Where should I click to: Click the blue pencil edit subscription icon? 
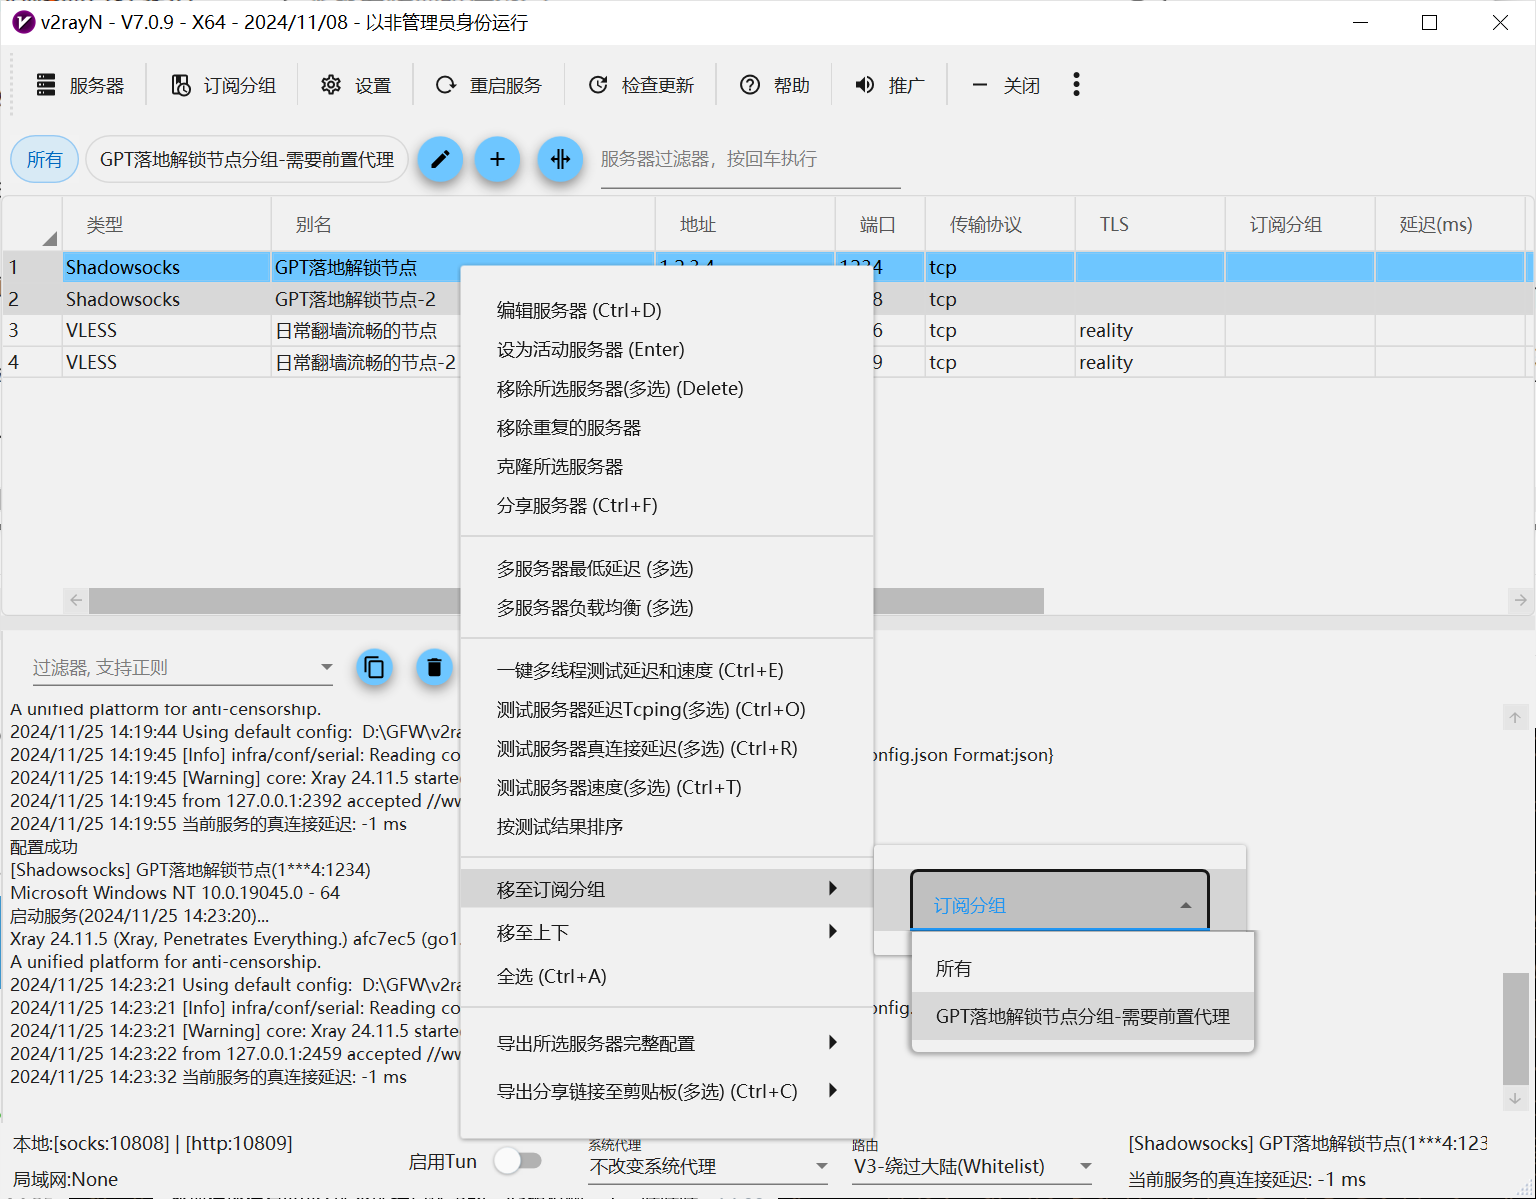click(440, 159)
